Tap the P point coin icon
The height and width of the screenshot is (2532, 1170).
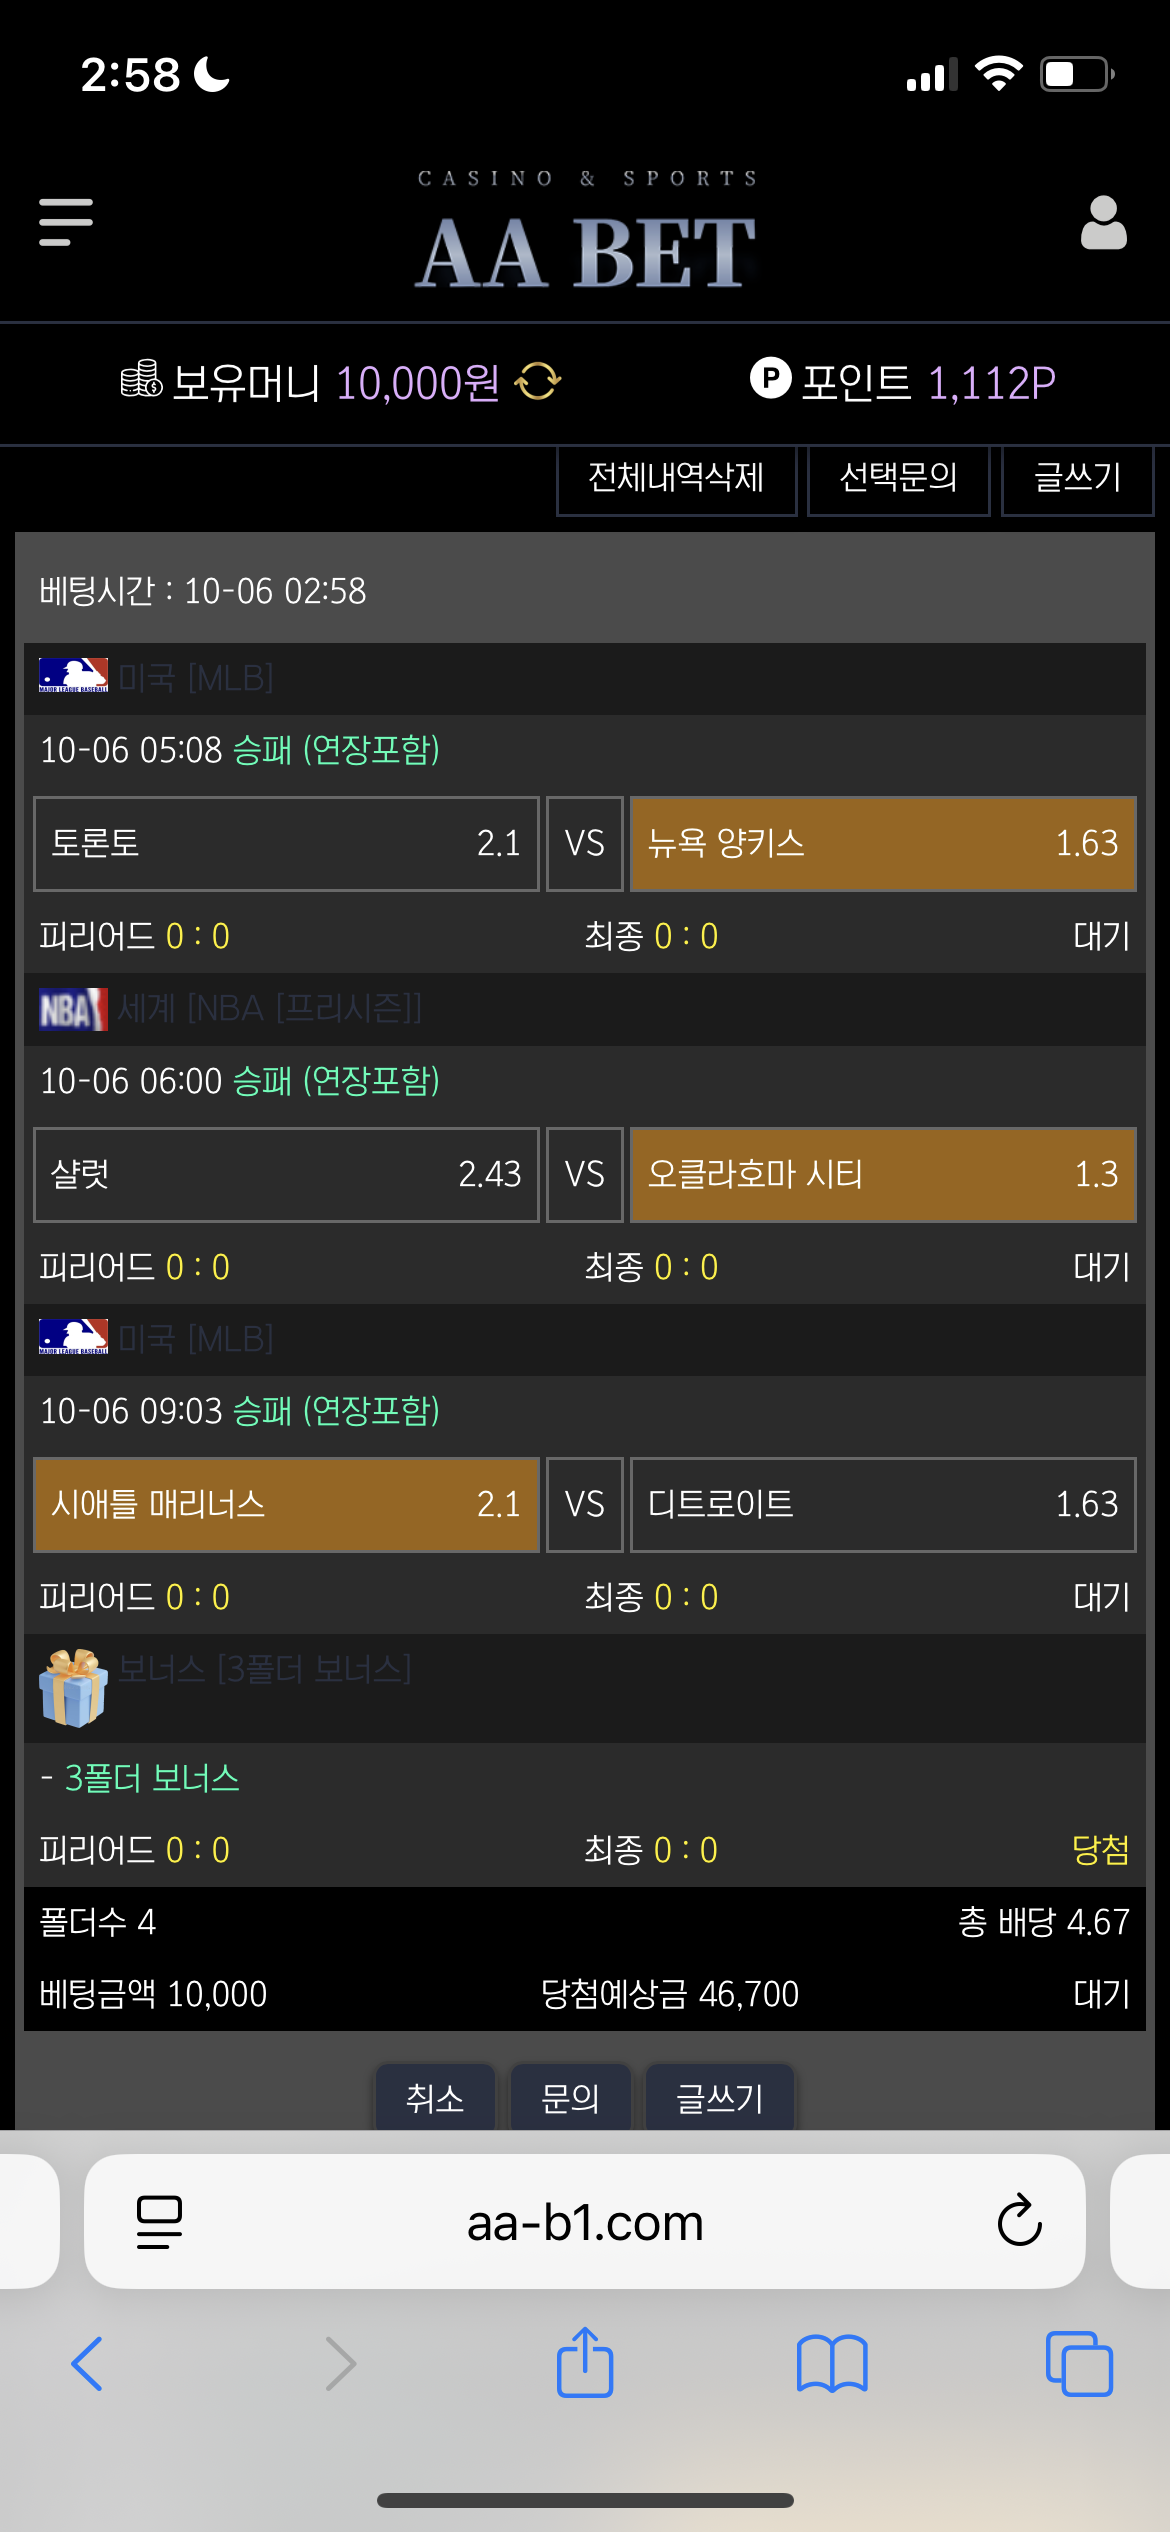pyautogui.click(x=770, y=378)
